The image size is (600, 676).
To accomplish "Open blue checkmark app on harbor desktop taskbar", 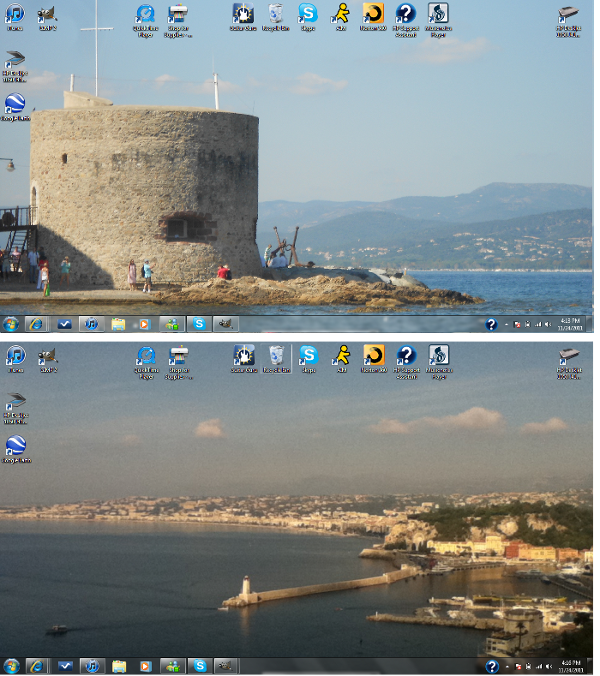I will tap(65, 667).
